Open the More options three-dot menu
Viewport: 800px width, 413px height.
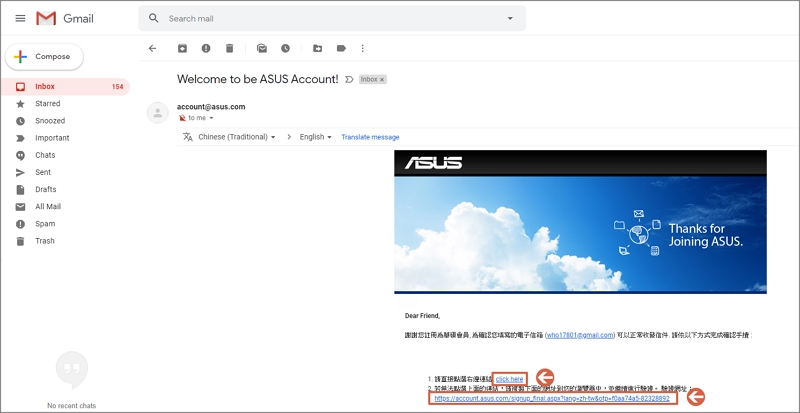click(363, 48)
